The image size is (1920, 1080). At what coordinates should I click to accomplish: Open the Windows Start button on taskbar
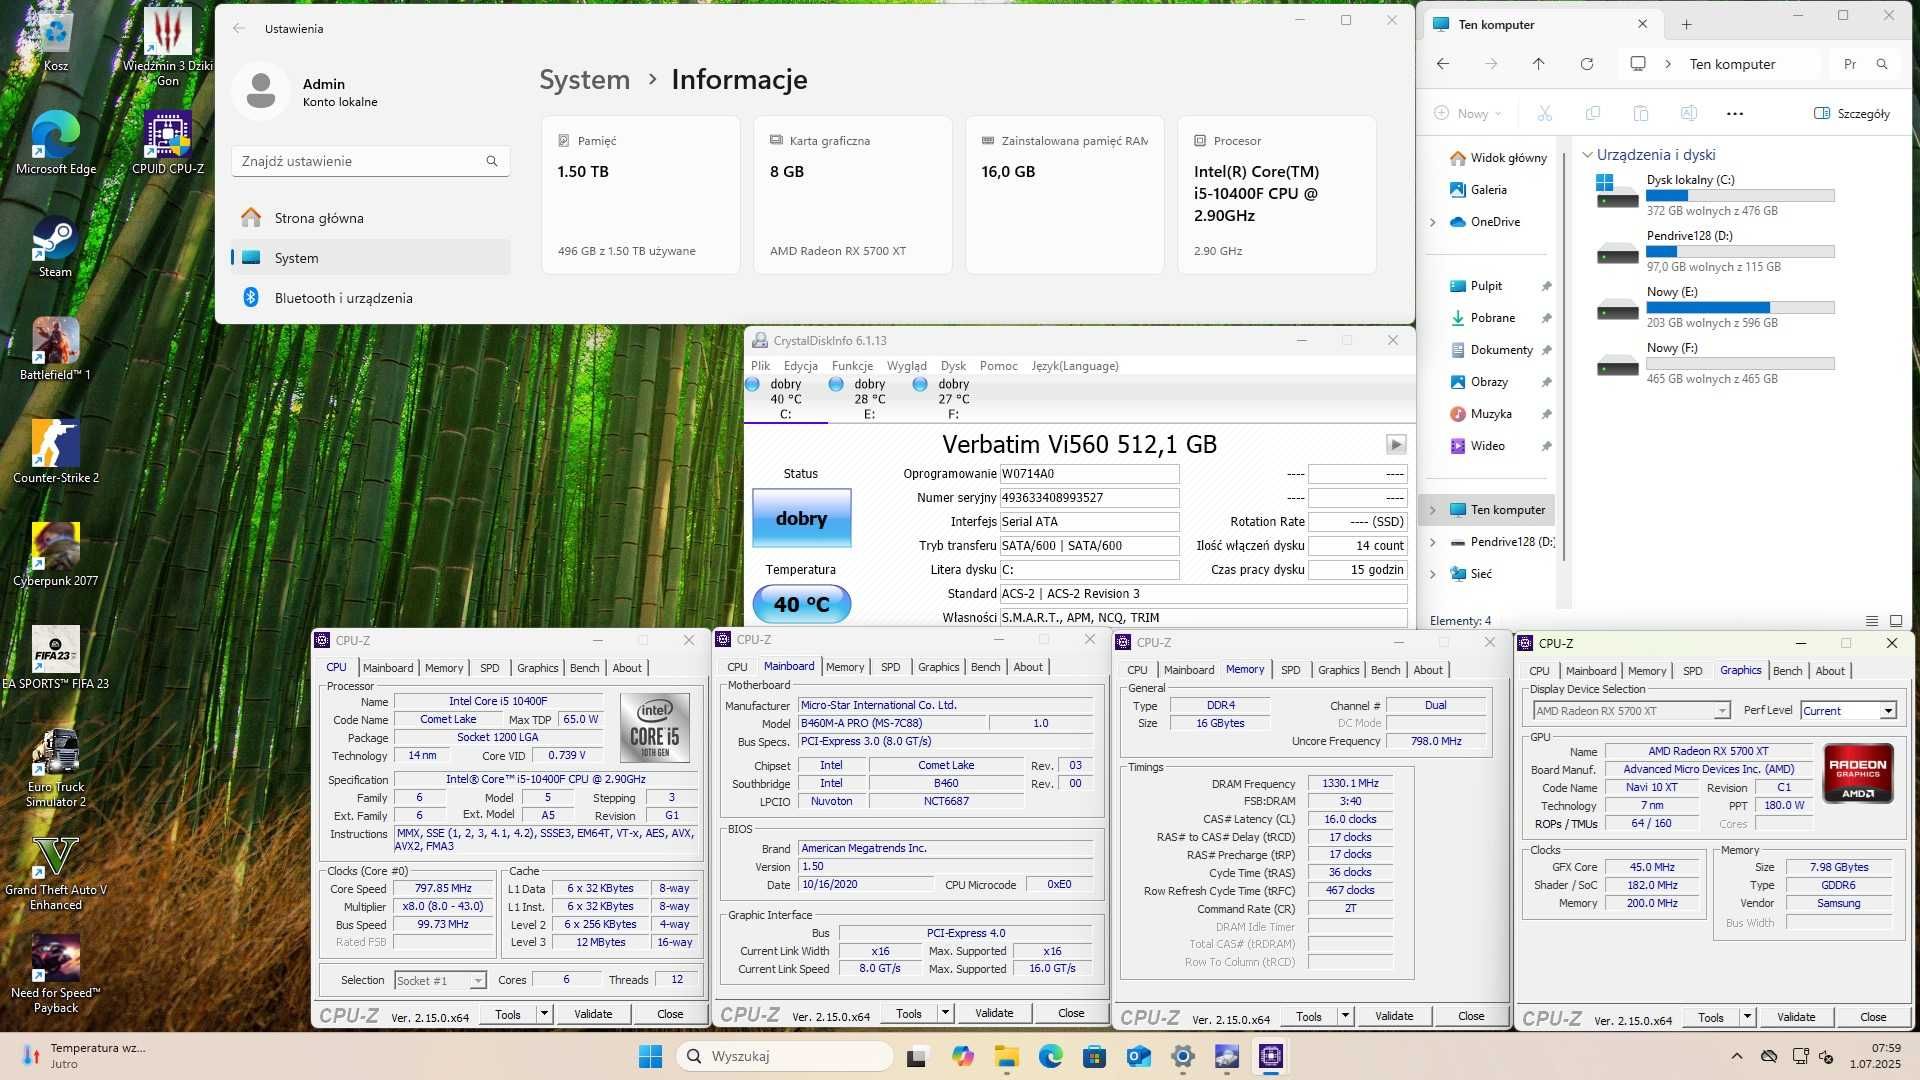650,1056
